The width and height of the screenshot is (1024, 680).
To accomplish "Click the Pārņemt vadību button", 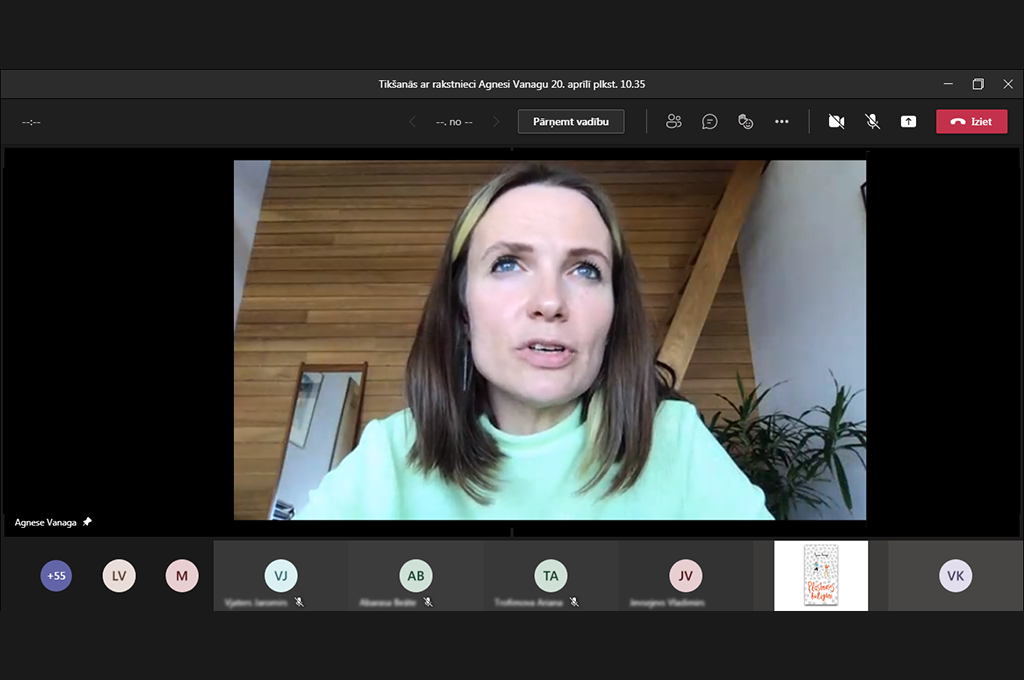I will (571, 121).
